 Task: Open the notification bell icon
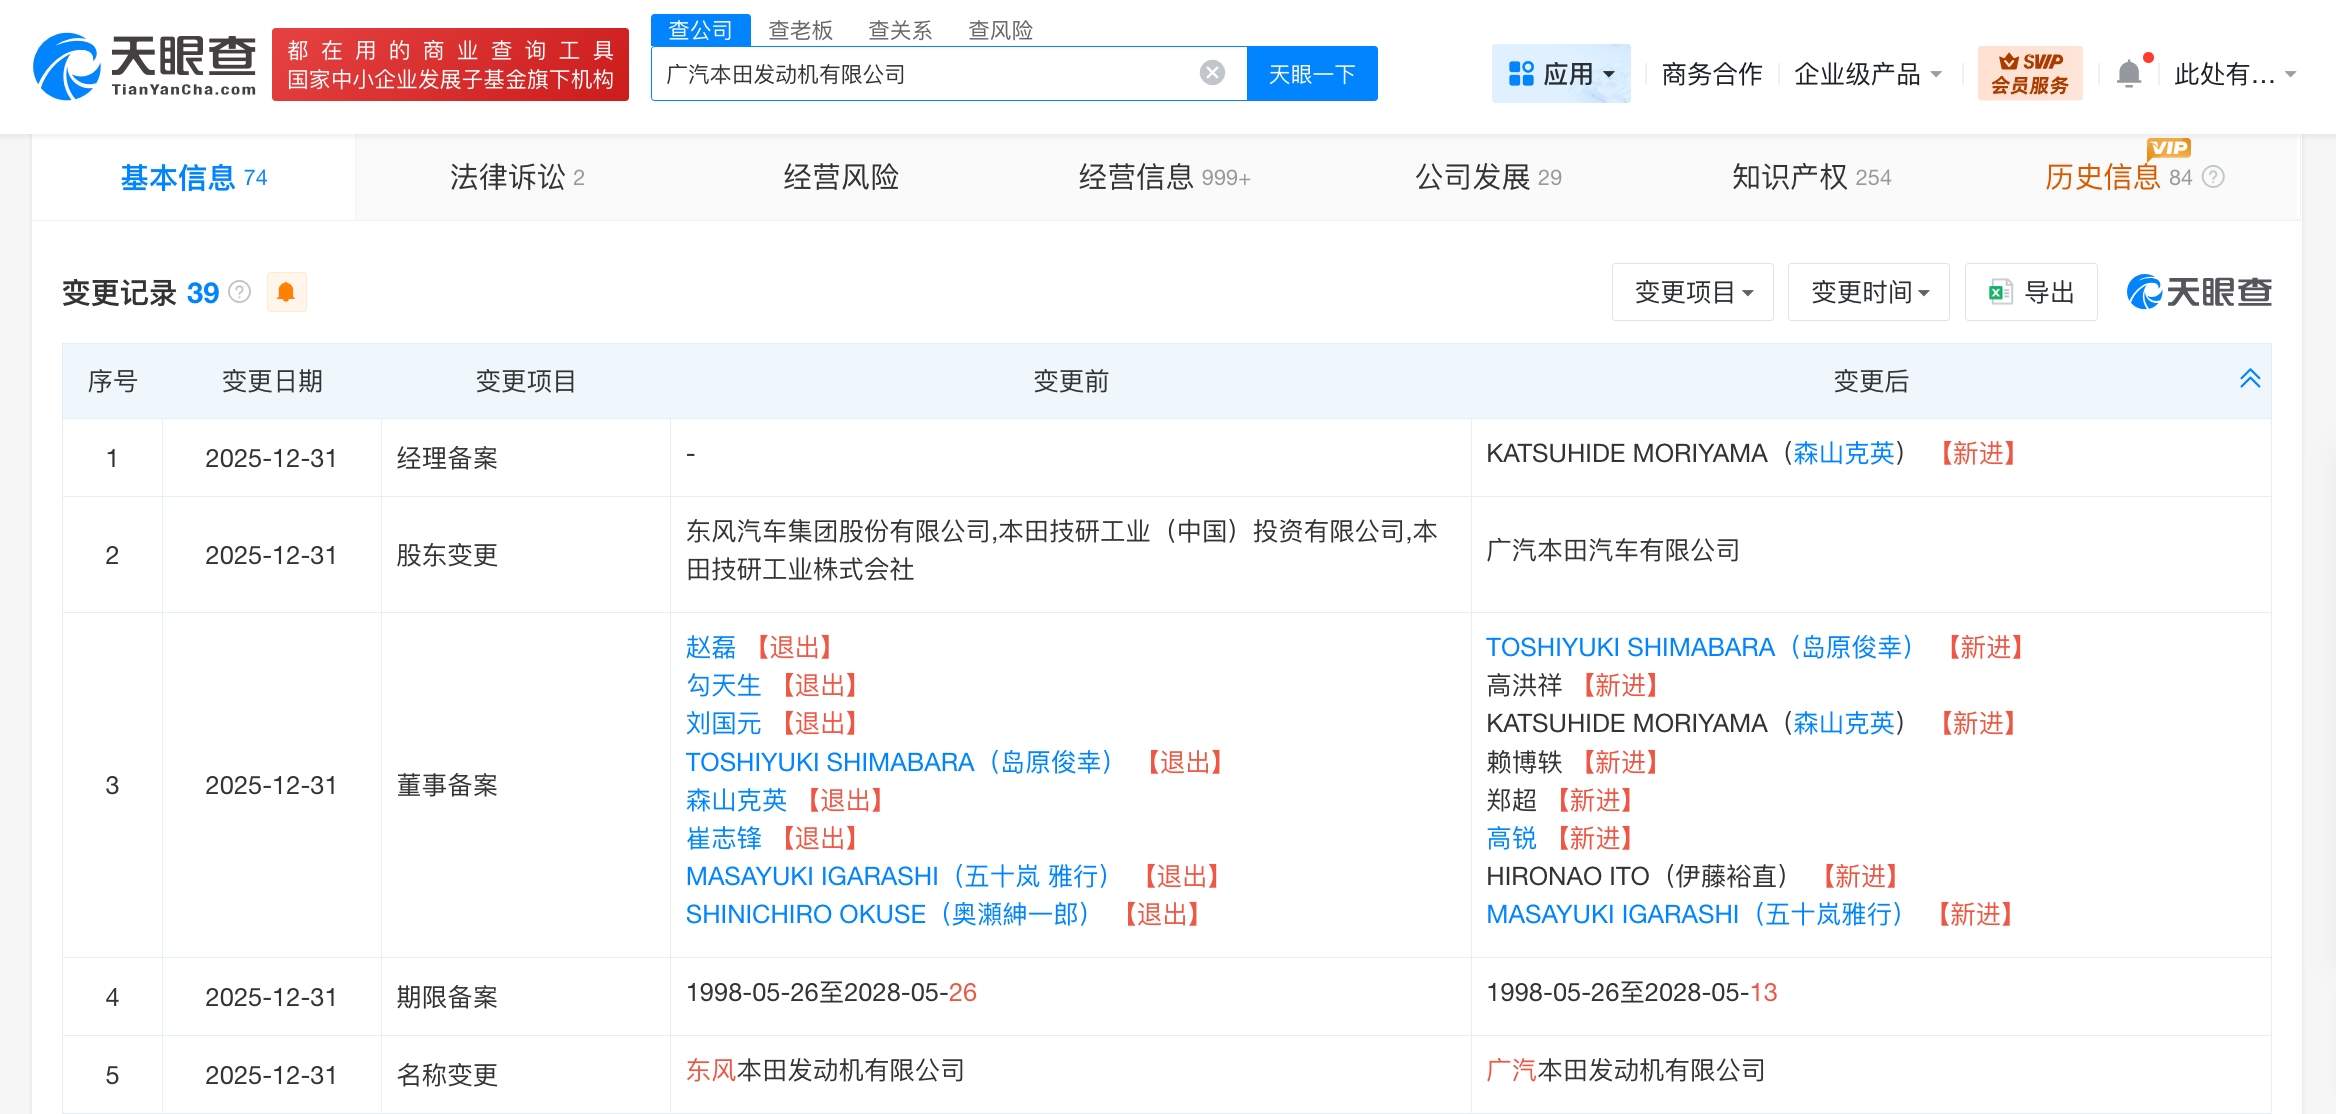[x=2129, y=74]
